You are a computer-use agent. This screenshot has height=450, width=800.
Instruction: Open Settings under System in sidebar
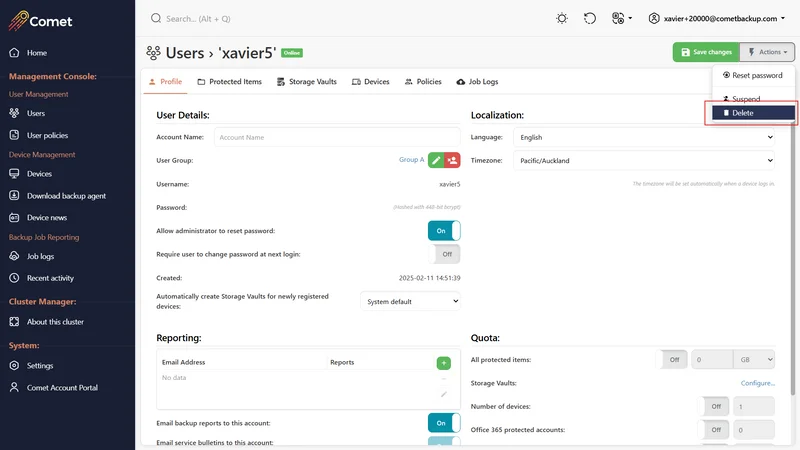[x=40, y=366]
